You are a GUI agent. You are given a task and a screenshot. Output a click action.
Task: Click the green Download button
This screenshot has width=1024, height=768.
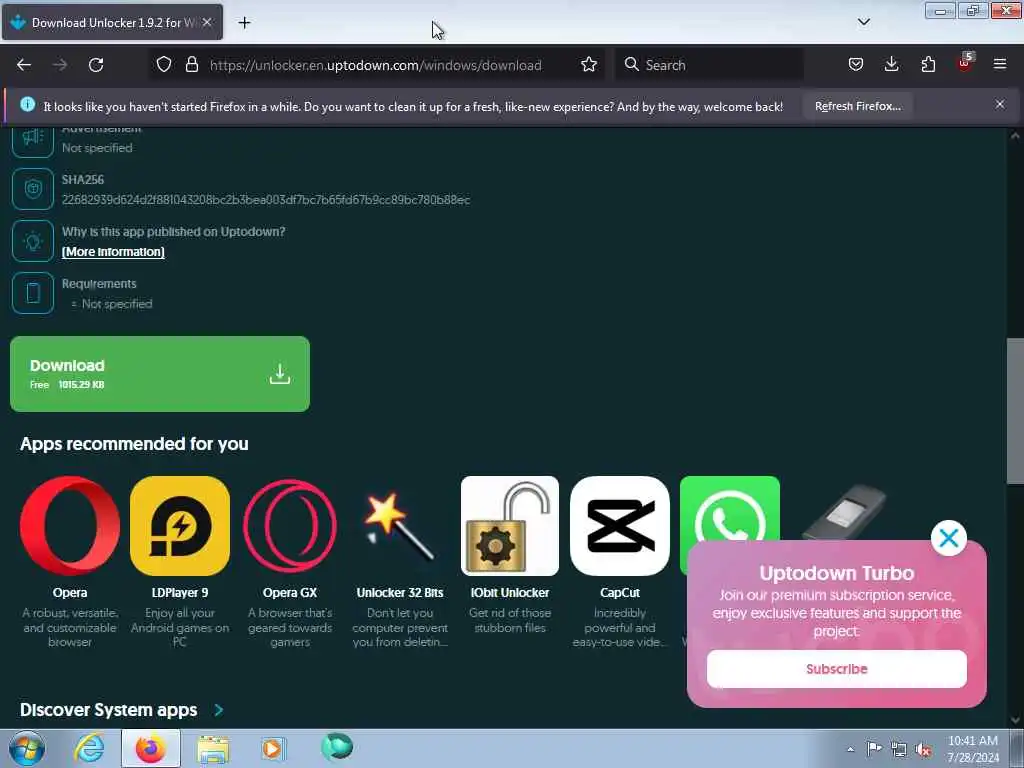(160, 374)
